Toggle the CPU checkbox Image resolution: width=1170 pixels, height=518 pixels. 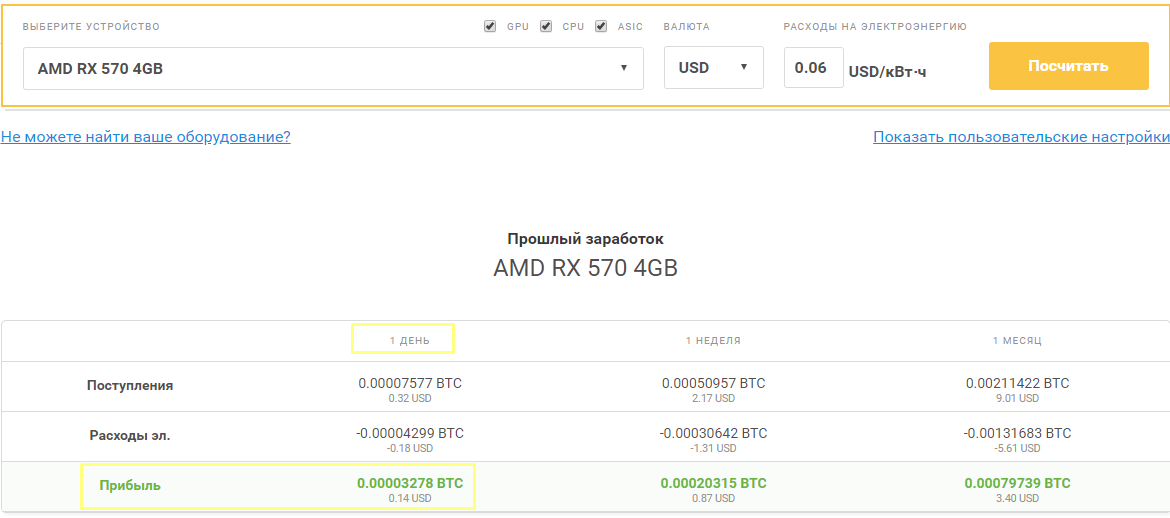[545, 26]
